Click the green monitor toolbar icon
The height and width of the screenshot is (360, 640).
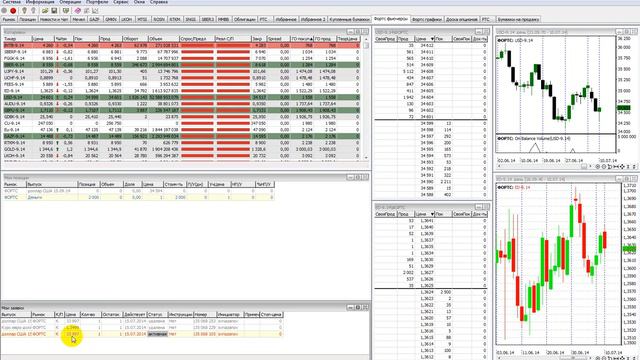[66, 11]
